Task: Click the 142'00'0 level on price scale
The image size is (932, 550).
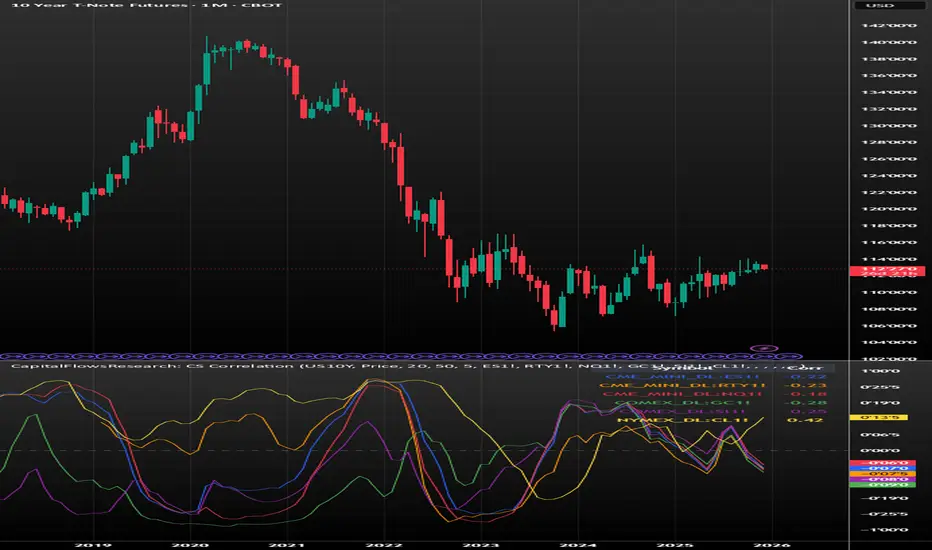Action: 888,27
